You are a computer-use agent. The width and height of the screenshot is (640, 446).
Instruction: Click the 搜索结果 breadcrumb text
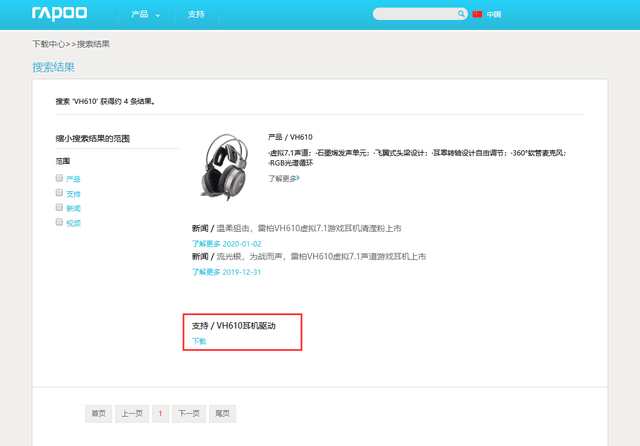click(x=93, y=44)
